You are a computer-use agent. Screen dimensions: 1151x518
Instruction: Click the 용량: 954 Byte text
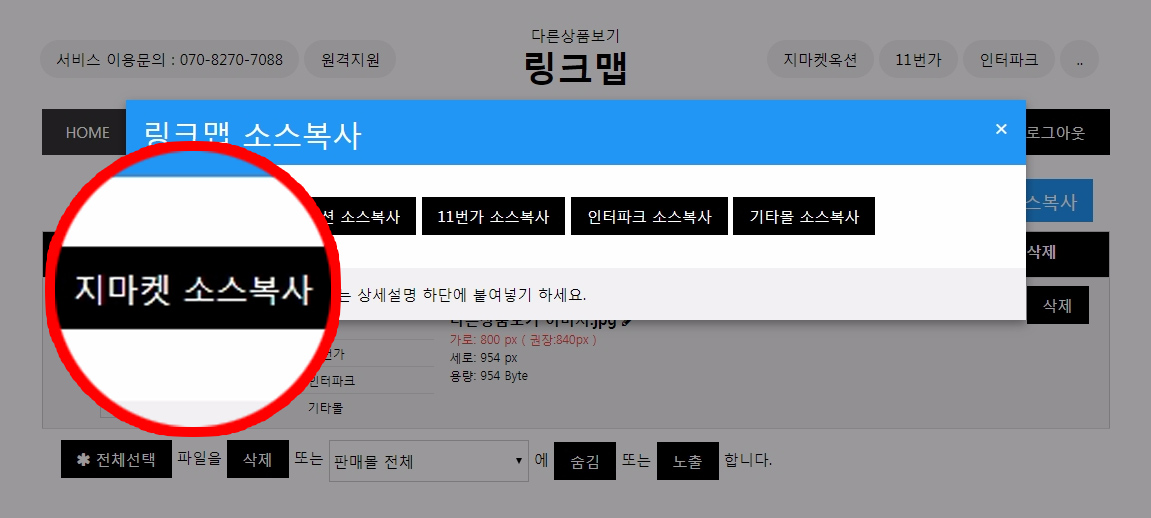[488, 376]
